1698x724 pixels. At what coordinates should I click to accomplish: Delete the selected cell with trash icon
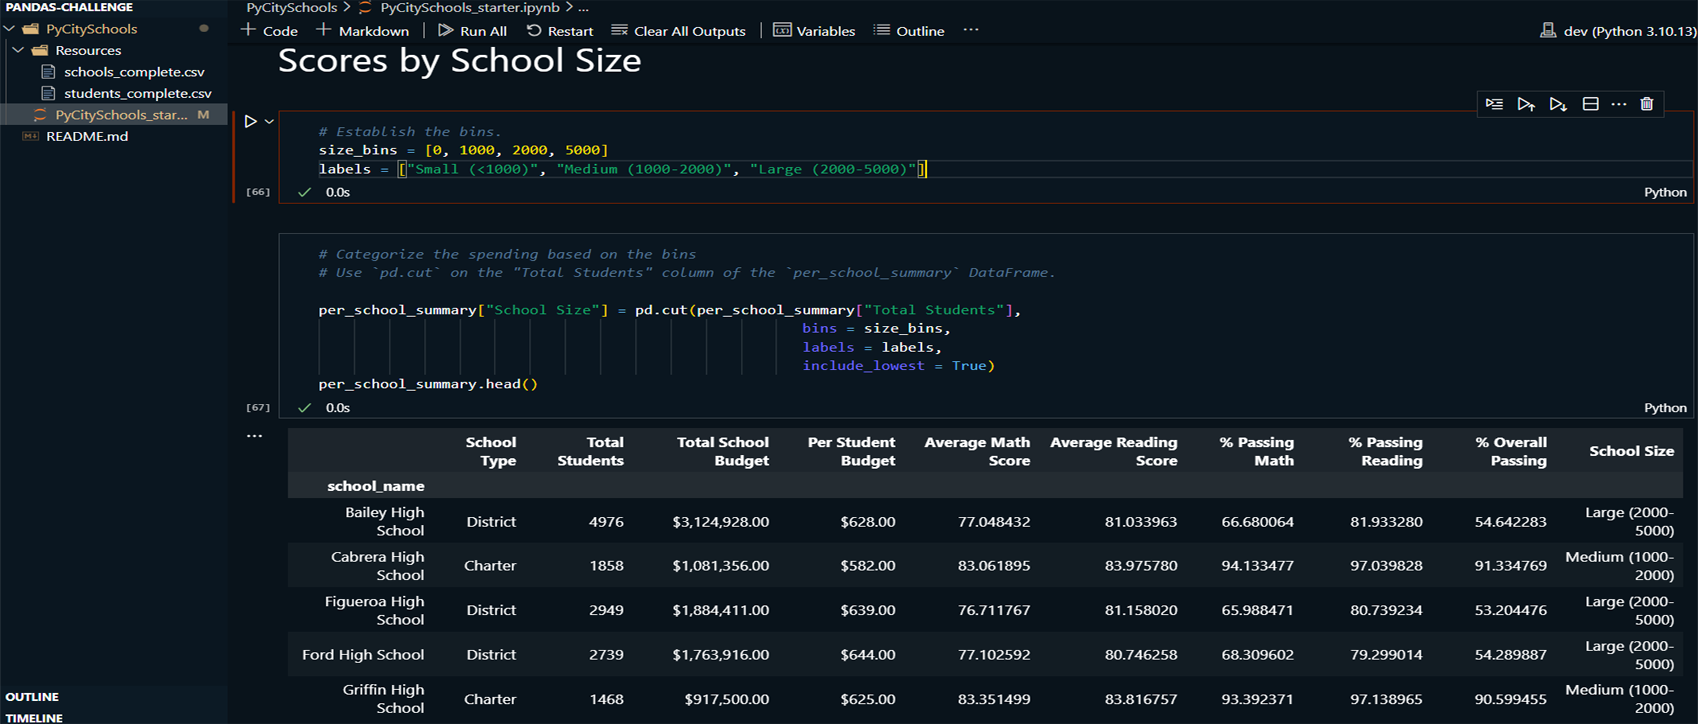1647,104
